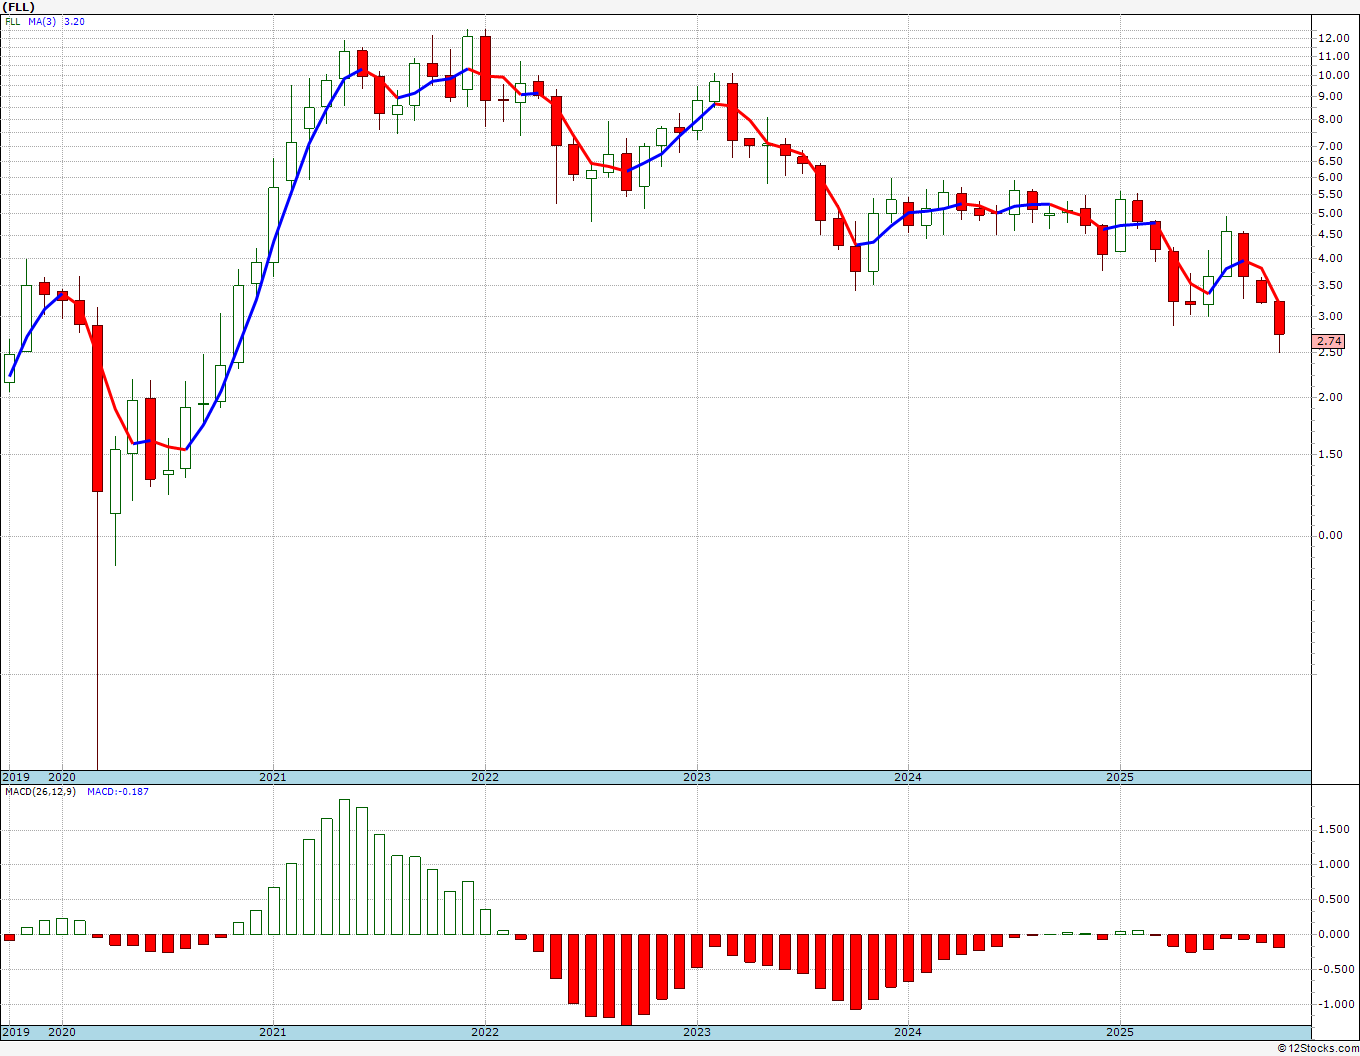Image resolution: width=1360 pixels, height=1056 pixels.
Task: Click the MACD(26,12,9) indicator label
Action: pos(40,792)
